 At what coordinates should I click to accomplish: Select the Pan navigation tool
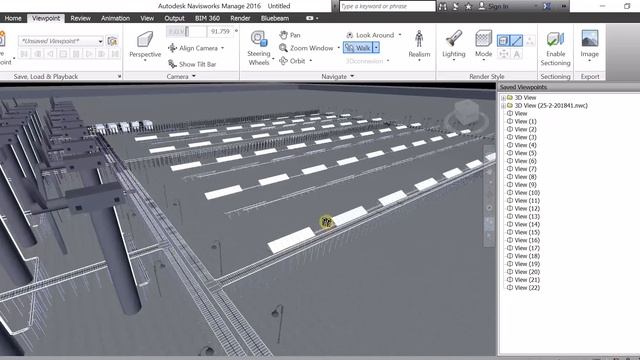pyautogui.click(x=290, y=35)
